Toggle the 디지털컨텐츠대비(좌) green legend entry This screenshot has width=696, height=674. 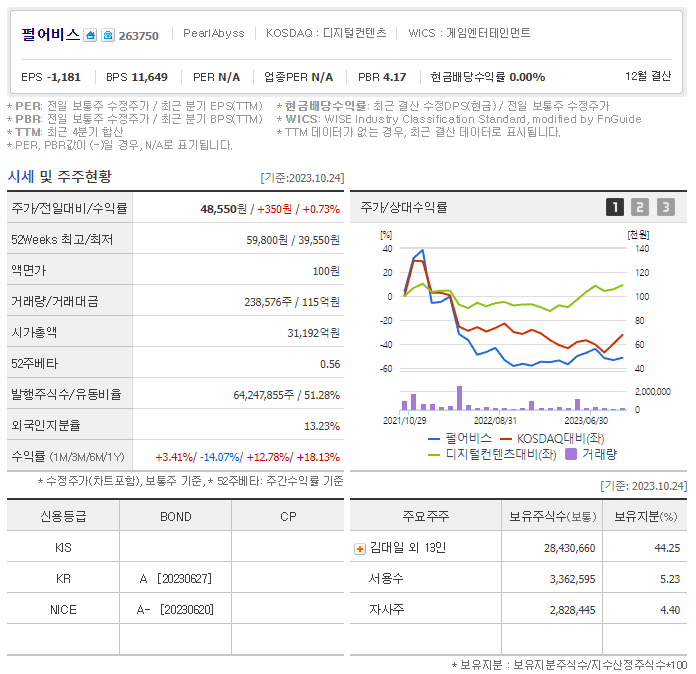click(x=492, y=454)
